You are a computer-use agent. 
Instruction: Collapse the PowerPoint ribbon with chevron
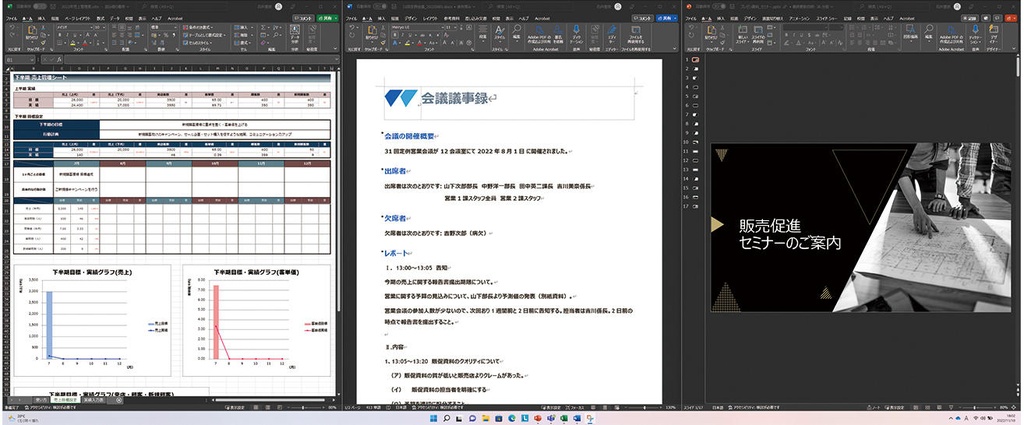pos(1016,50)
